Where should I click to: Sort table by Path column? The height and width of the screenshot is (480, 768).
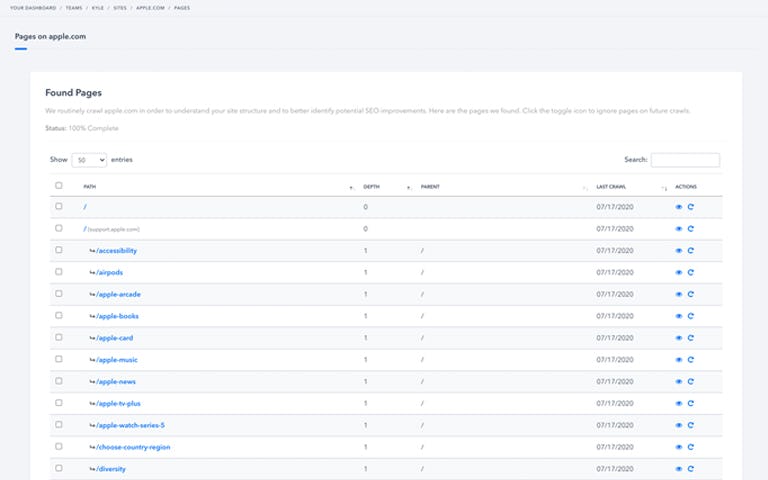90,187
